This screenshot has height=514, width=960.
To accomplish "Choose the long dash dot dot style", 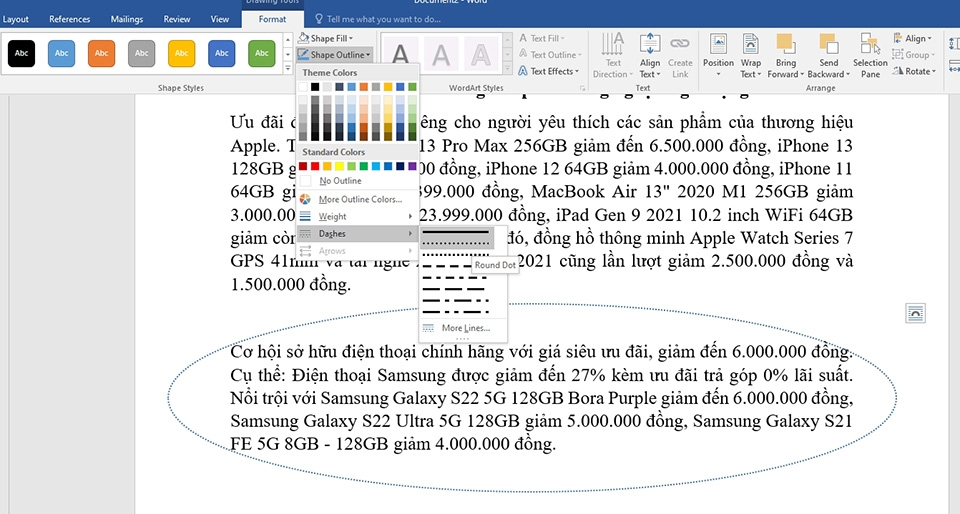I will [x=456, y=311].
